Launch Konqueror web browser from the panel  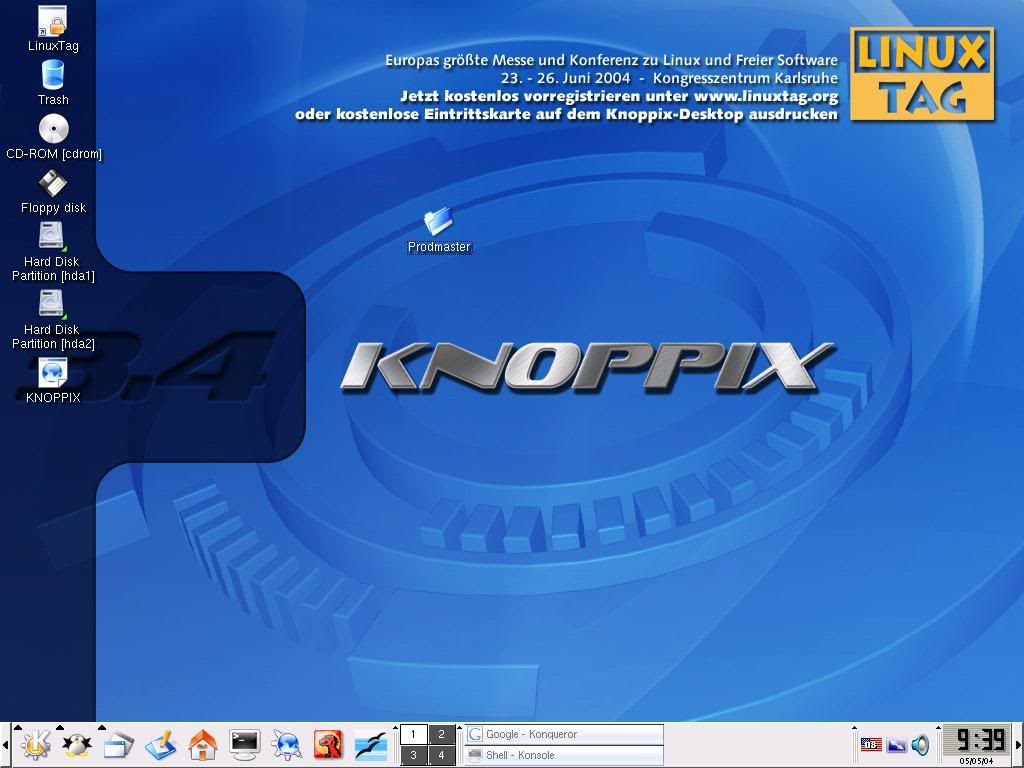[287, 744]
